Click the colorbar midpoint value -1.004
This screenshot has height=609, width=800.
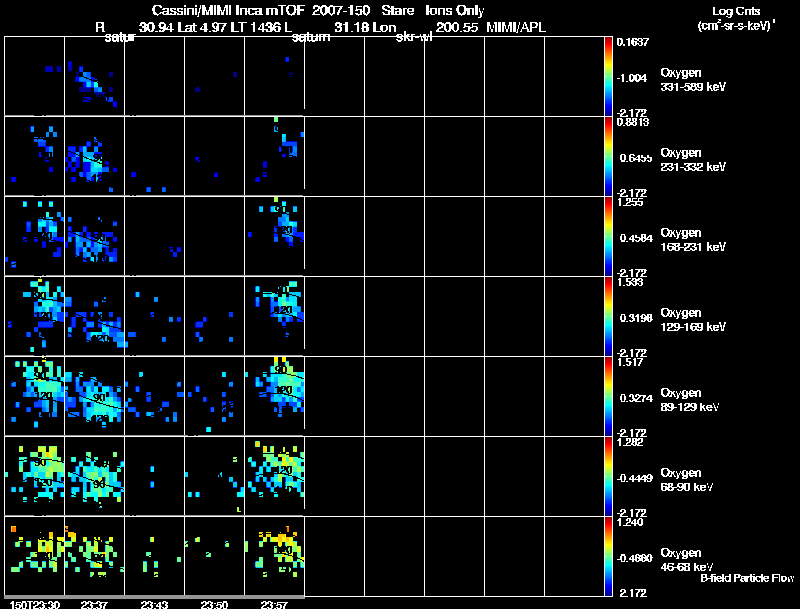pos(632,78)
